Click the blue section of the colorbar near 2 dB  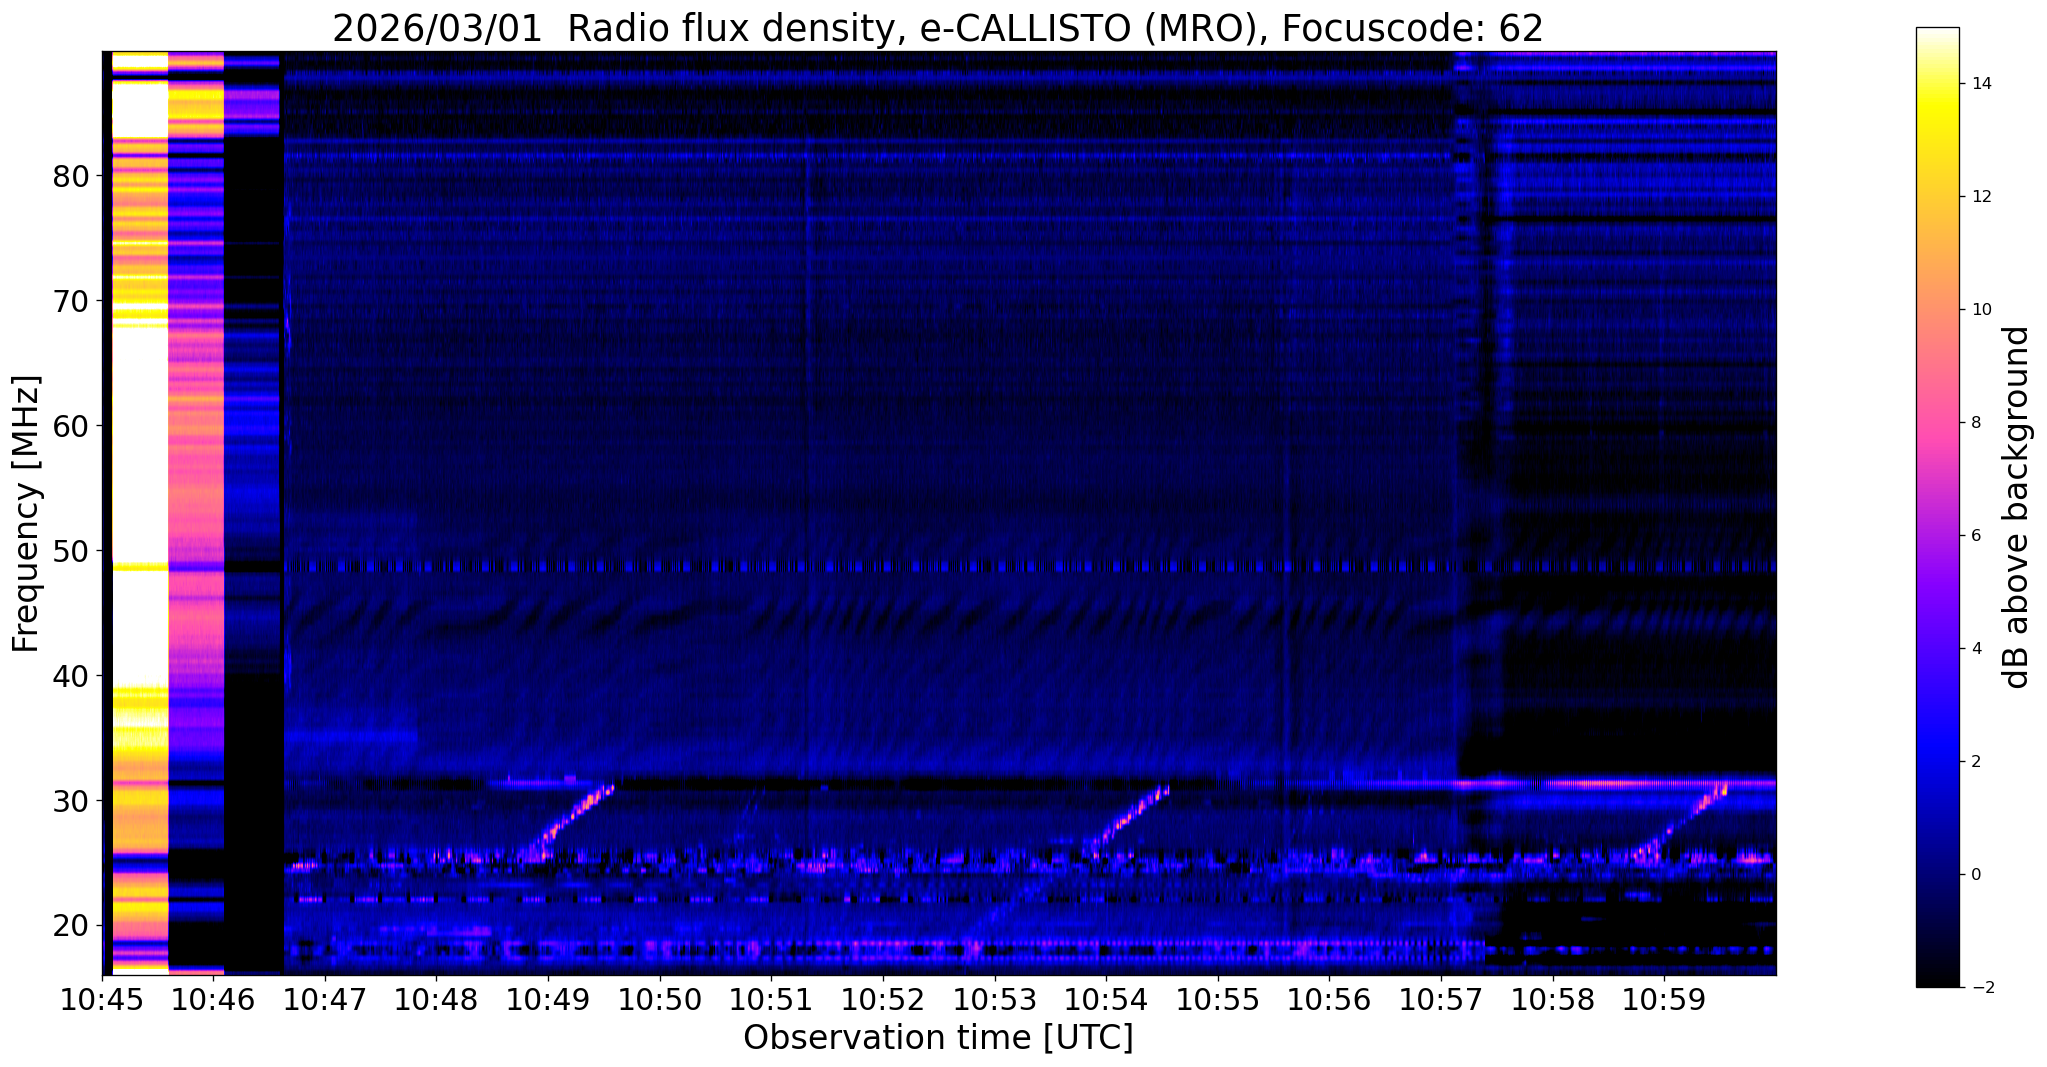(x=1937, y=762)
